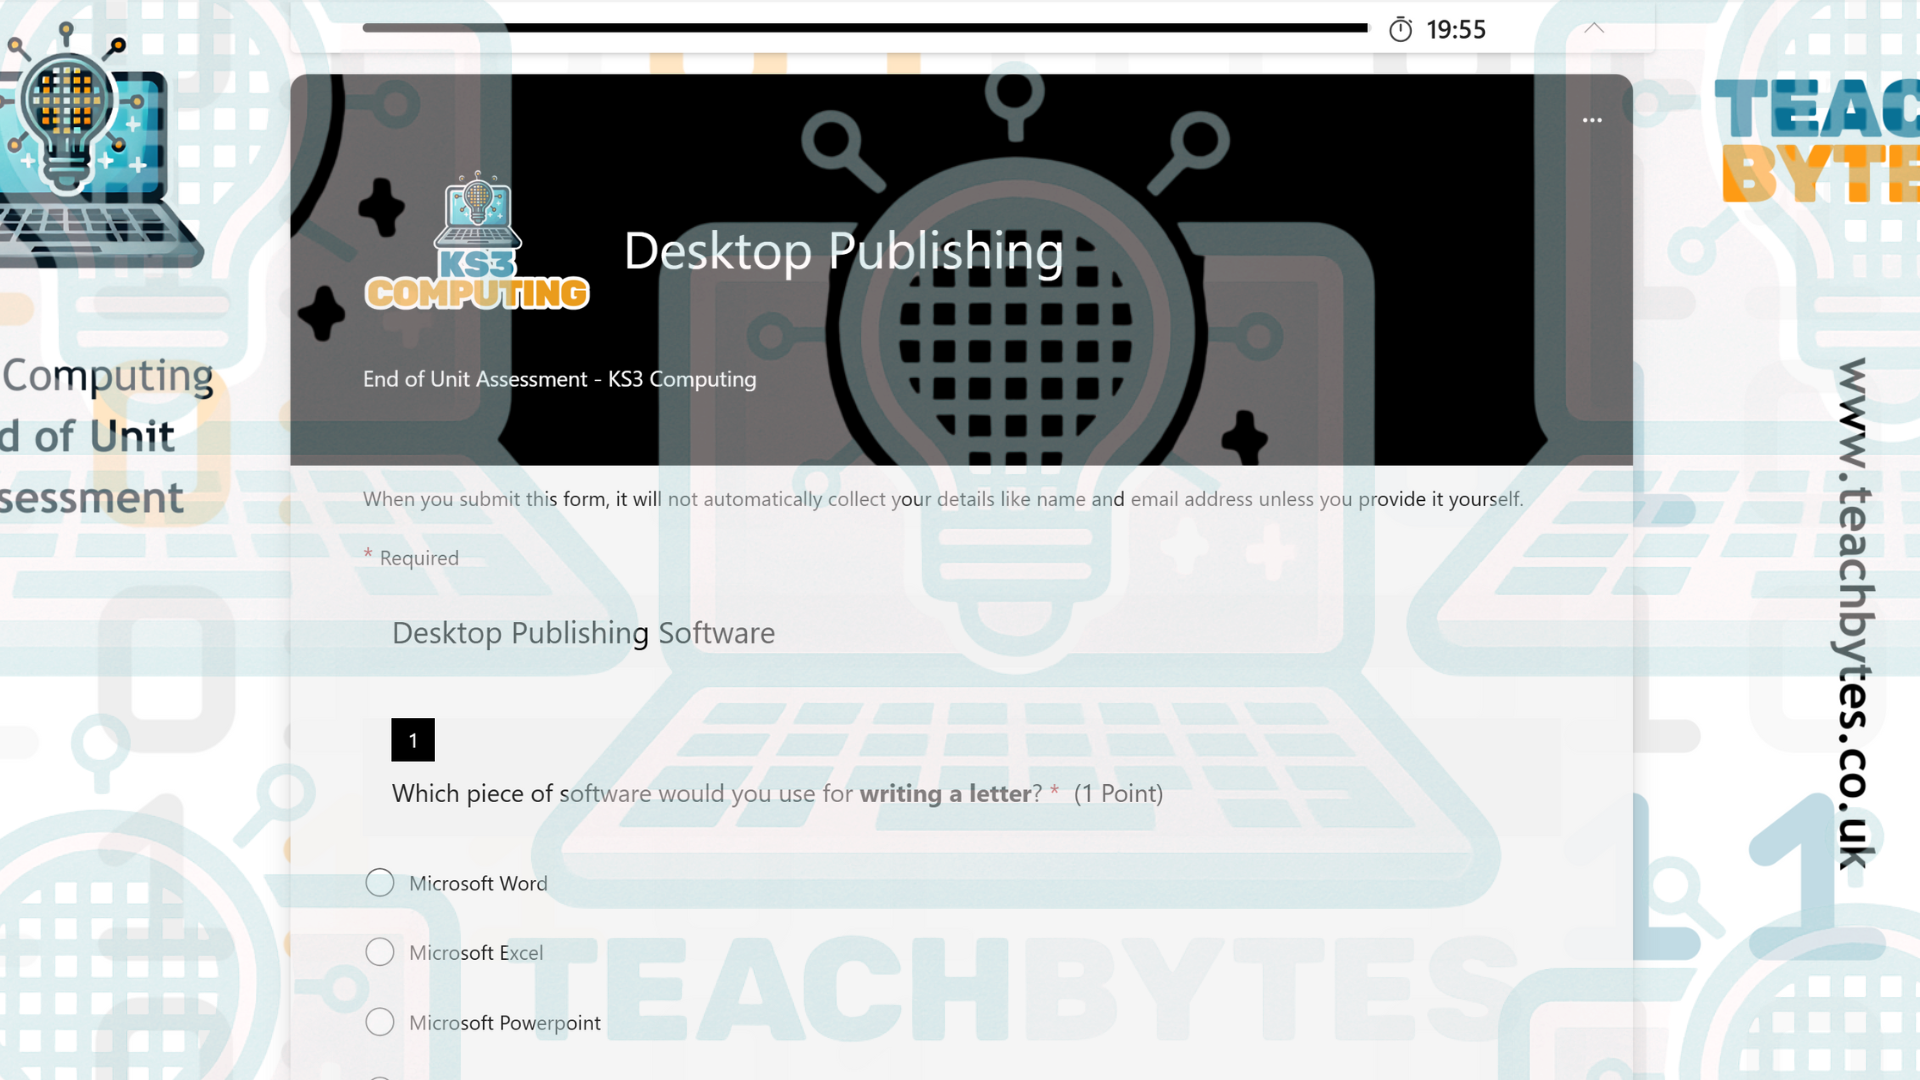Open the three-dot more options menu
The image size is (1920, 1080).
click(x=1592, y=120)
